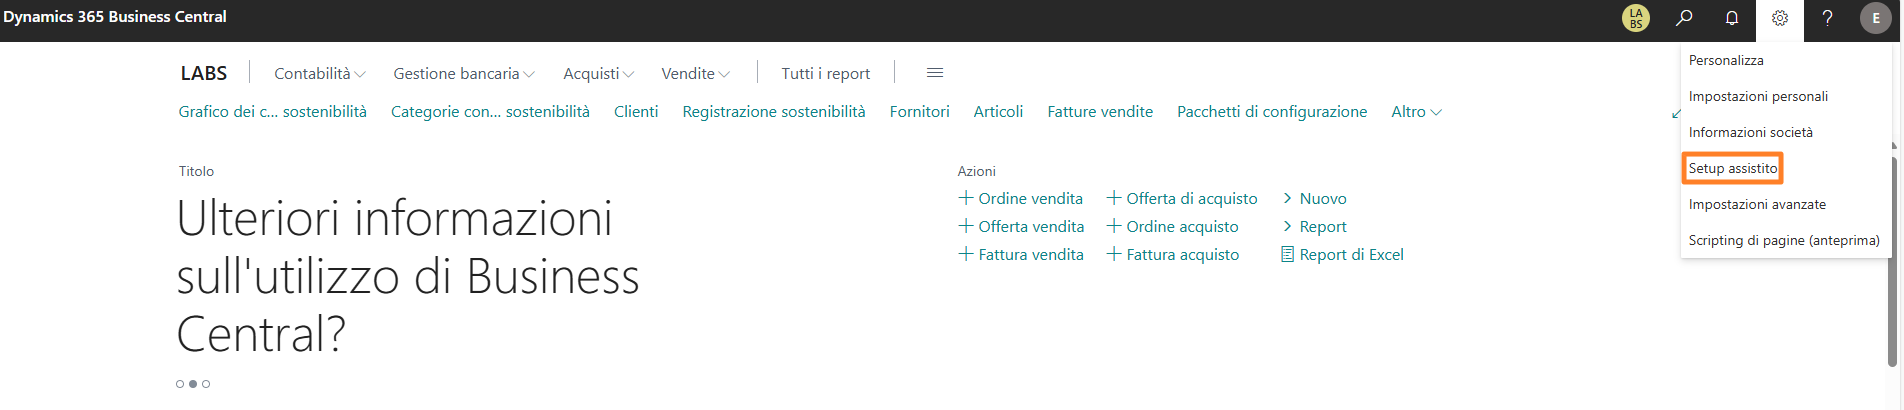
Task: Open the search magnifier icon
Action: coord(1684,18)
